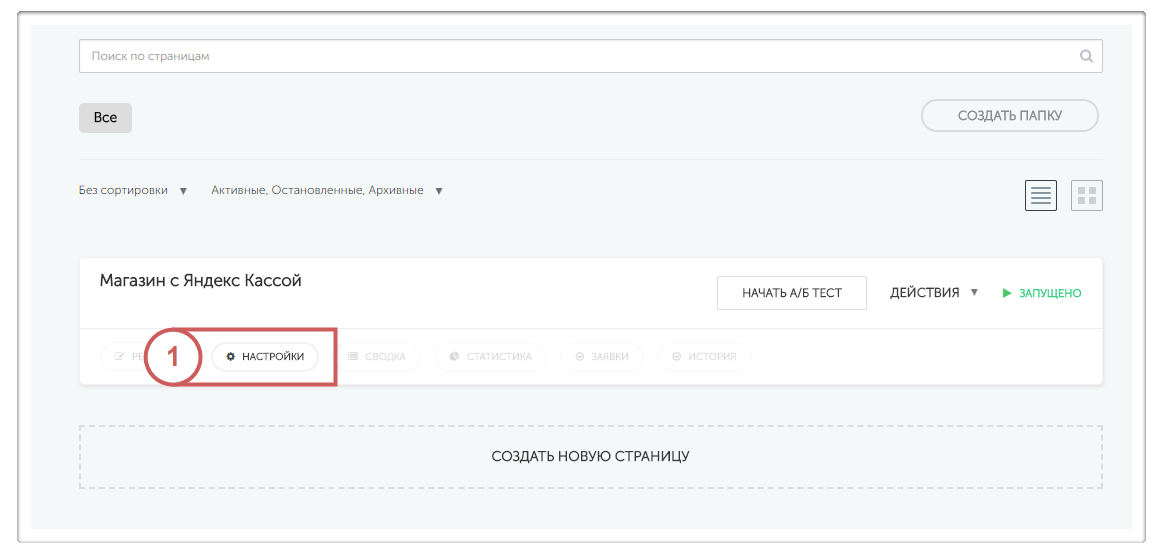Open the Заявки section
1157x553 pixels.
pos(602,357)
